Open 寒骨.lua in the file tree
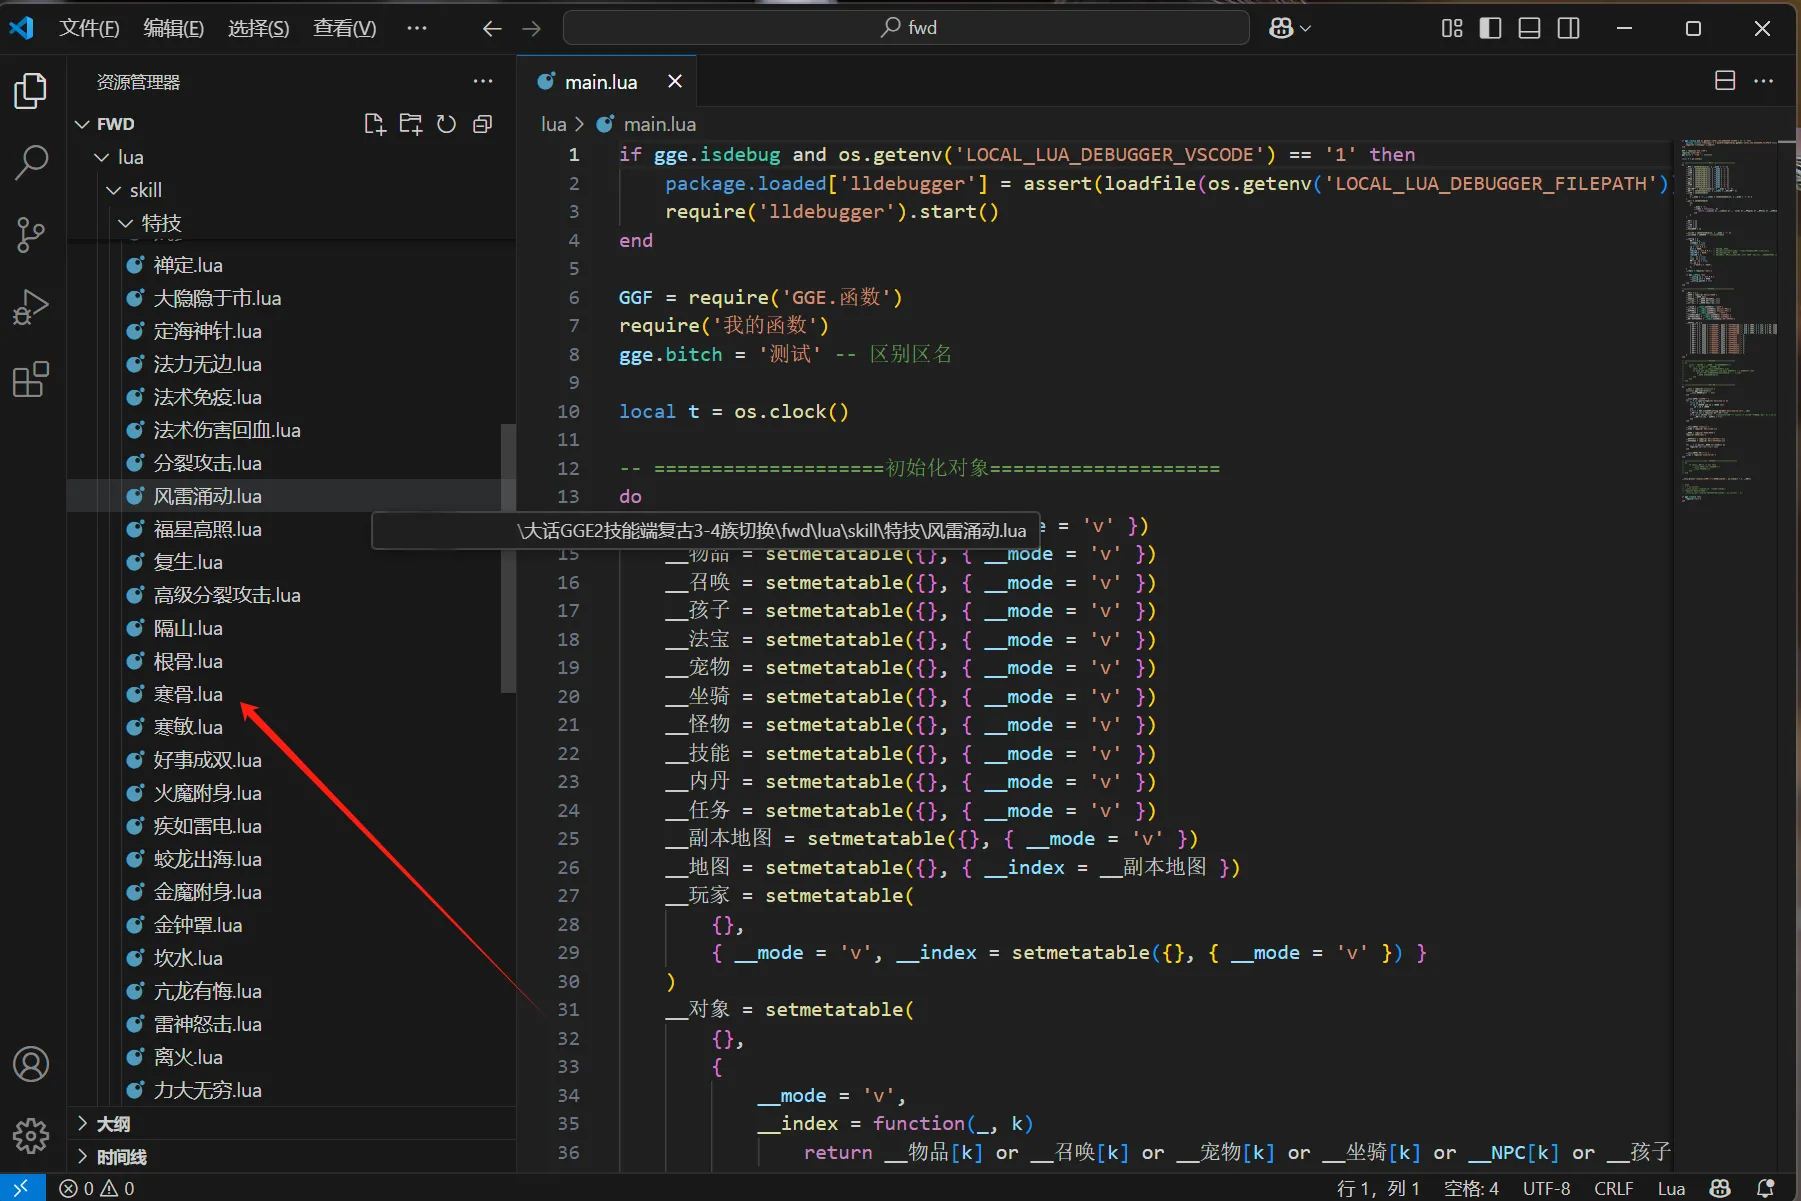 pos(188,694)
